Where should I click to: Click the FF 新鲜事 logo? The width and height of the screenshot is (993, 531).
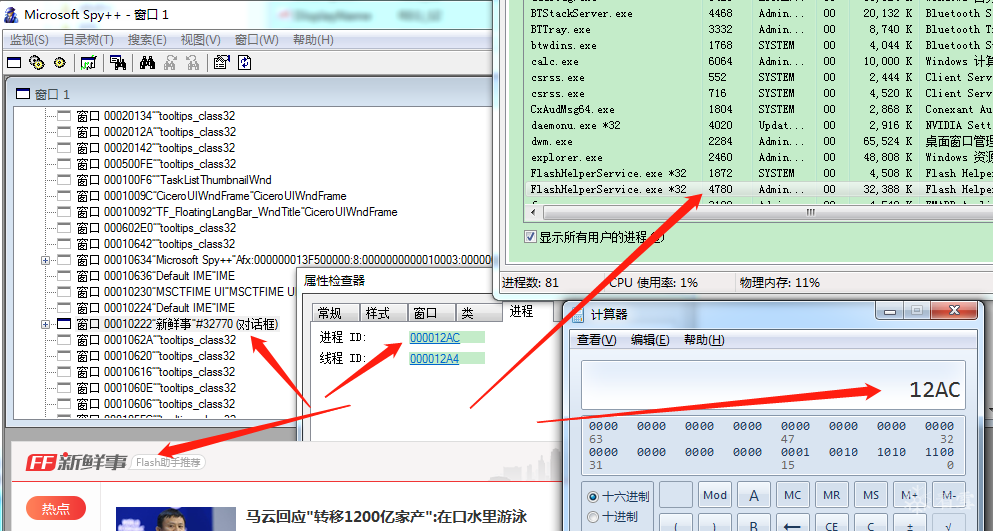pyautogui.click(x=76, y=462)
